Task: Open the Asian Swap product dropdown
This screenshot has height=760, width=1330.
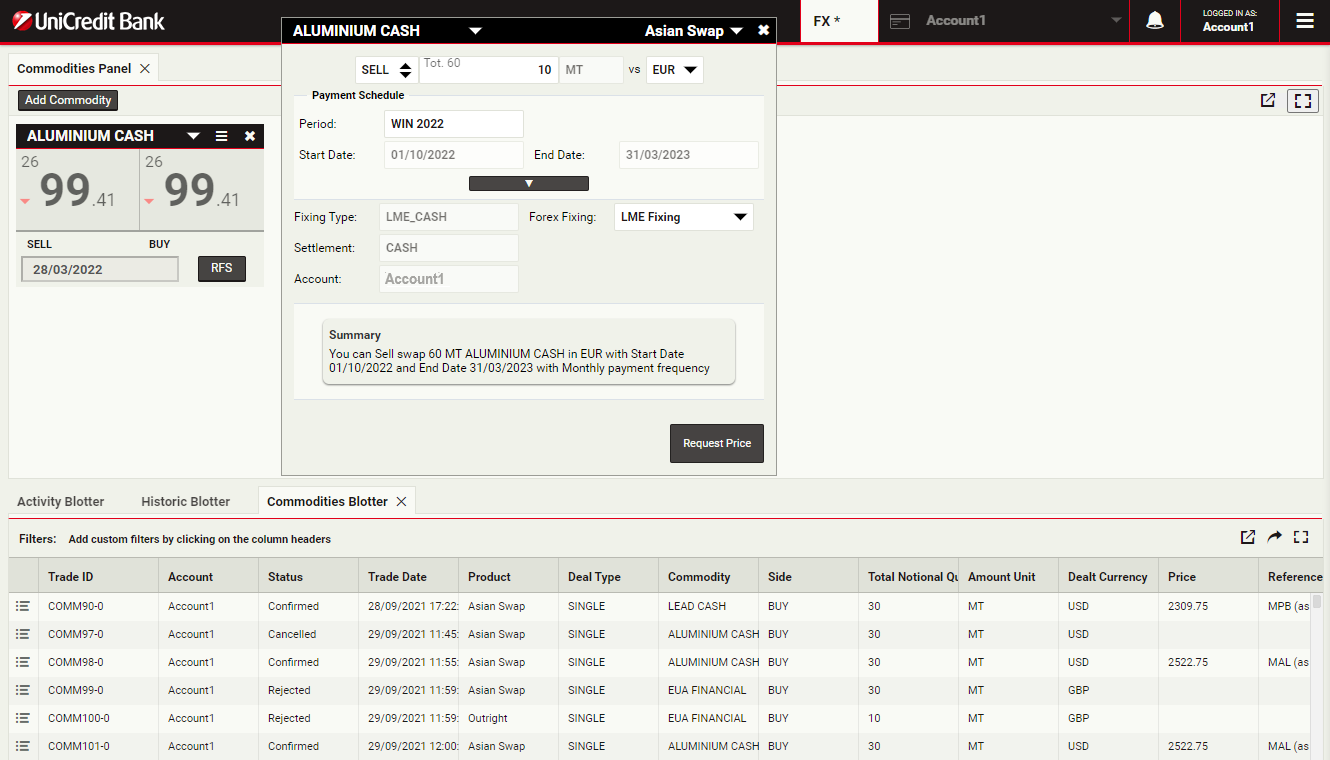Action: 694,31
